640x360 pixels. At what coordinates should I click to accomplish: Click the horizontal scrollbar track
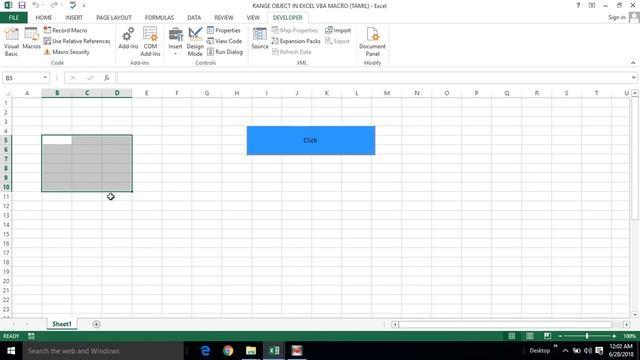[x=505, y=324]
